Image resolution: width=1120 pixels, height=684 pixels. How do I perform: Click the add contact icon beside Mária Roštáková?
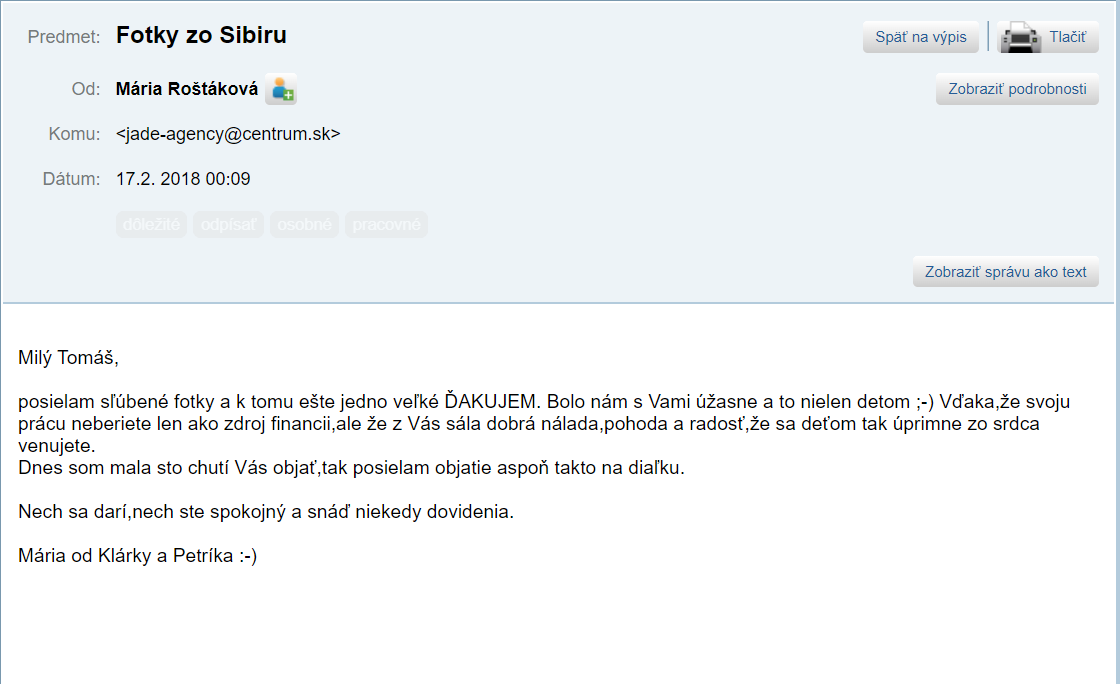[280, 89]
